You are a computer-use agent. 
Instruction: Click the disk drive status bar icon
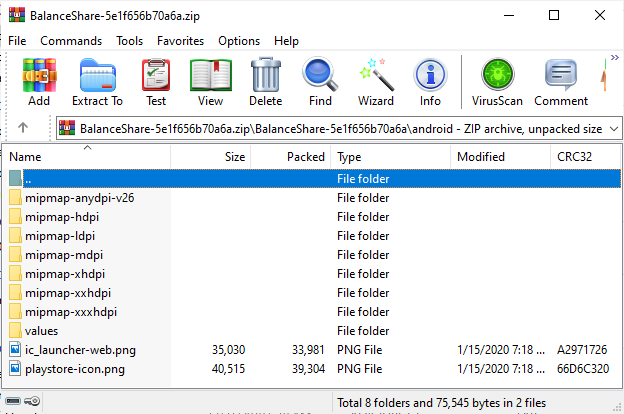point(13,401)
